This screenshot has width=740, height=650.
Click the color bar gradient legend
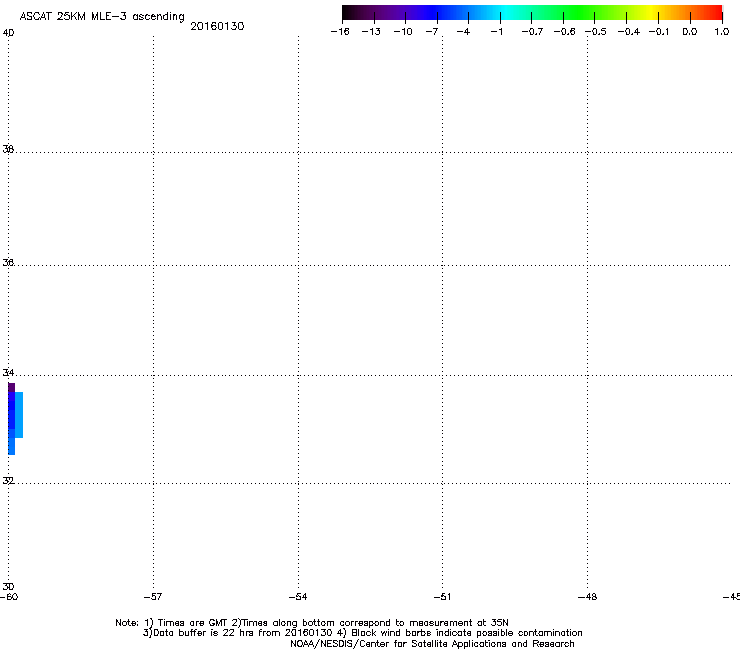pos(532,12)
